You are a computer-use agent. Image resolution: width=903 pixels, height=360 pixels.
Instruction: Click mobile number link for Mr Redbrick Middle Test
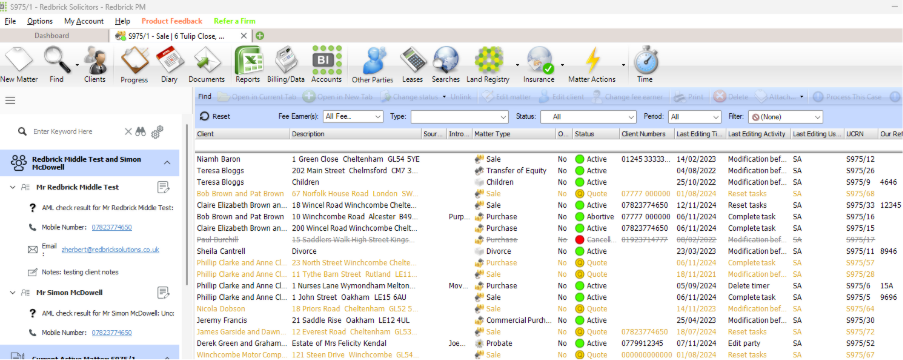pos(112,228)
